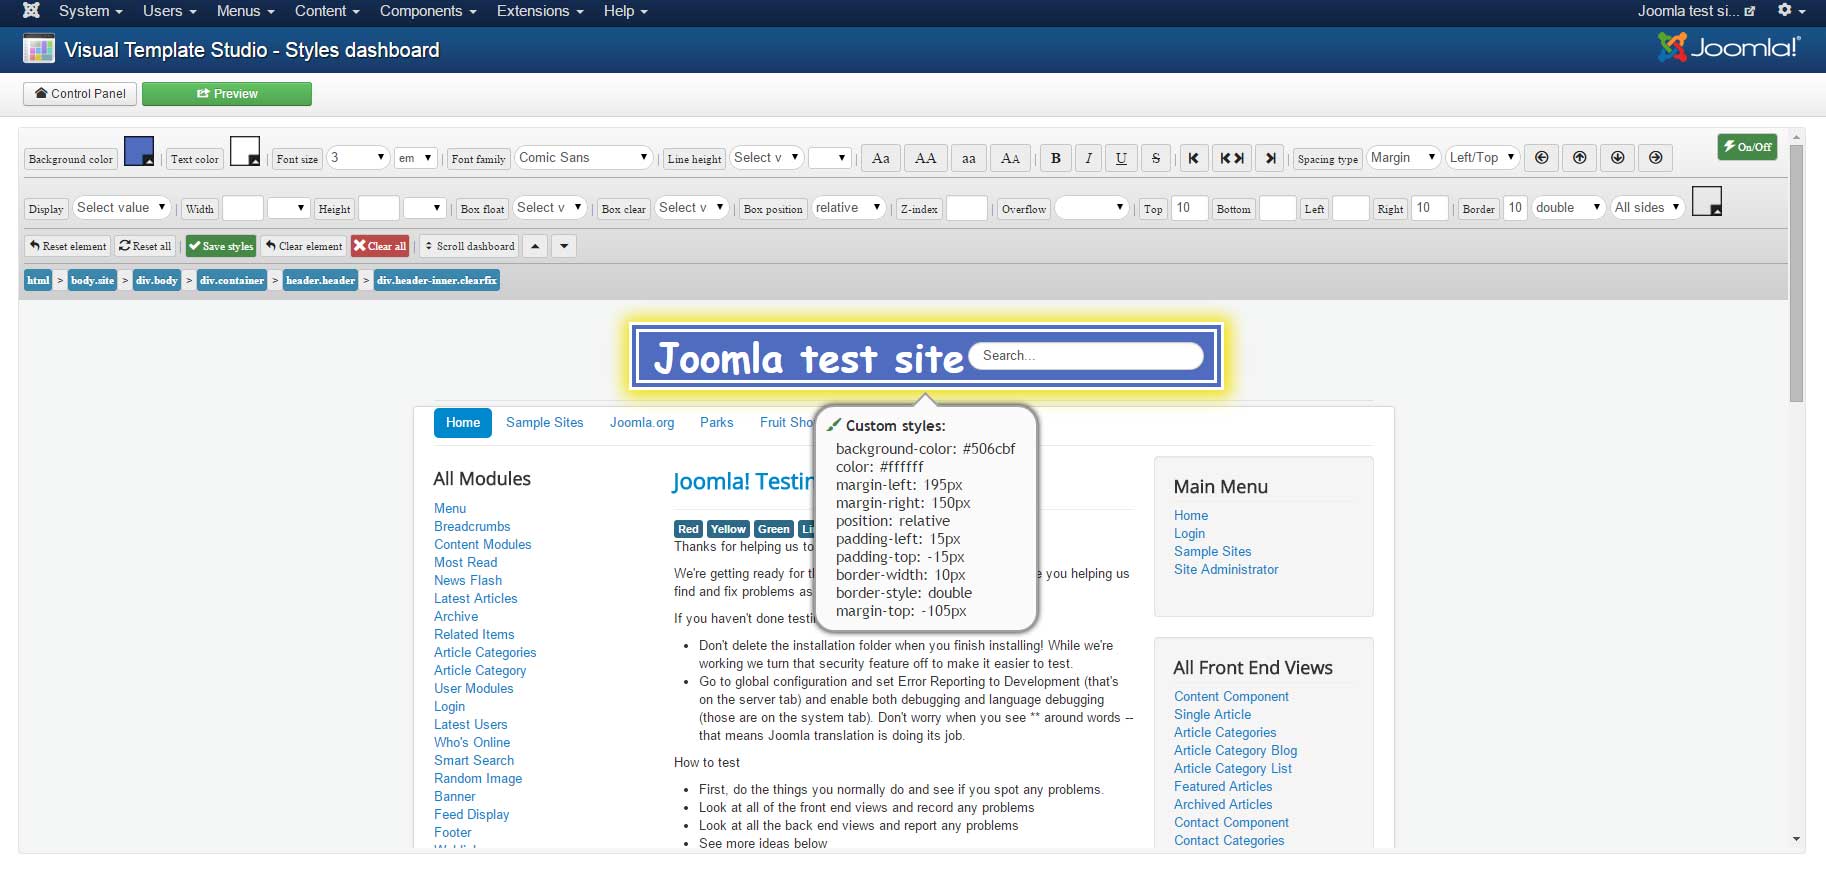Screen dimensions: 1826x873
Task: Open the Line height value dropdown
Action: pyautogui.click(x=767, y=158)
